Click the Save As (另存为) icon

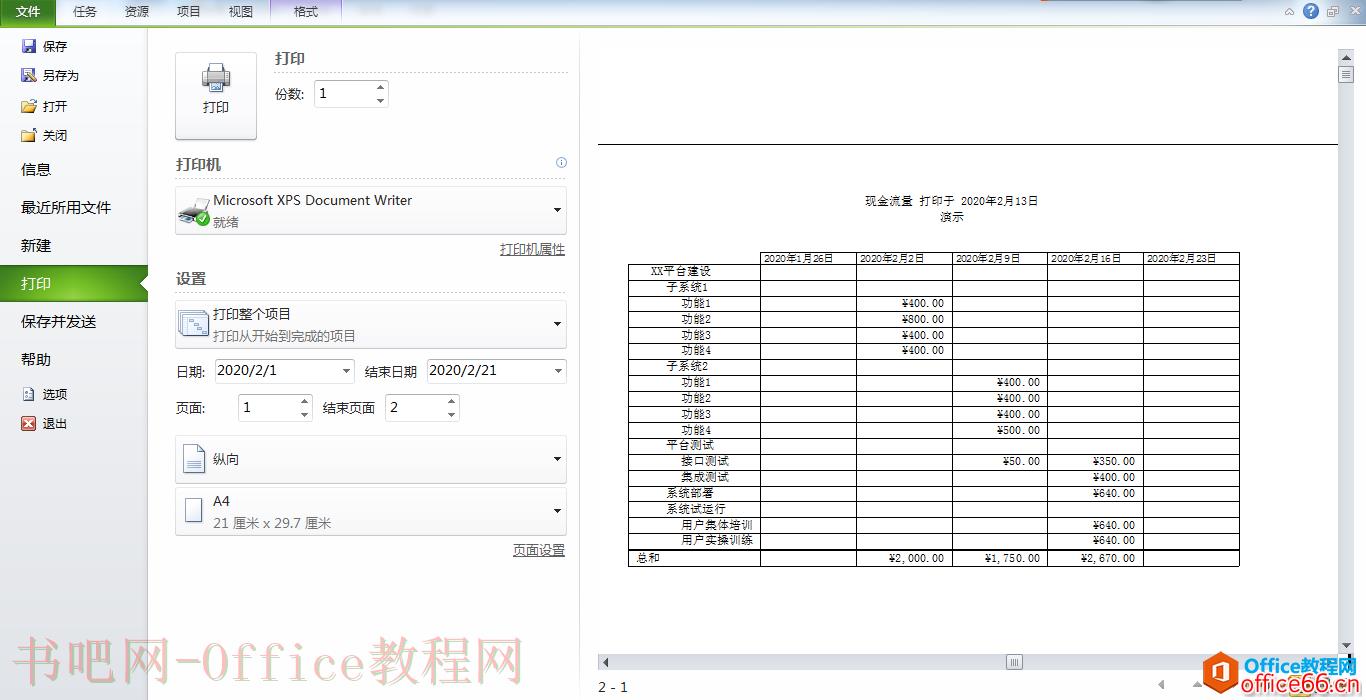click(x=29, y=75)
